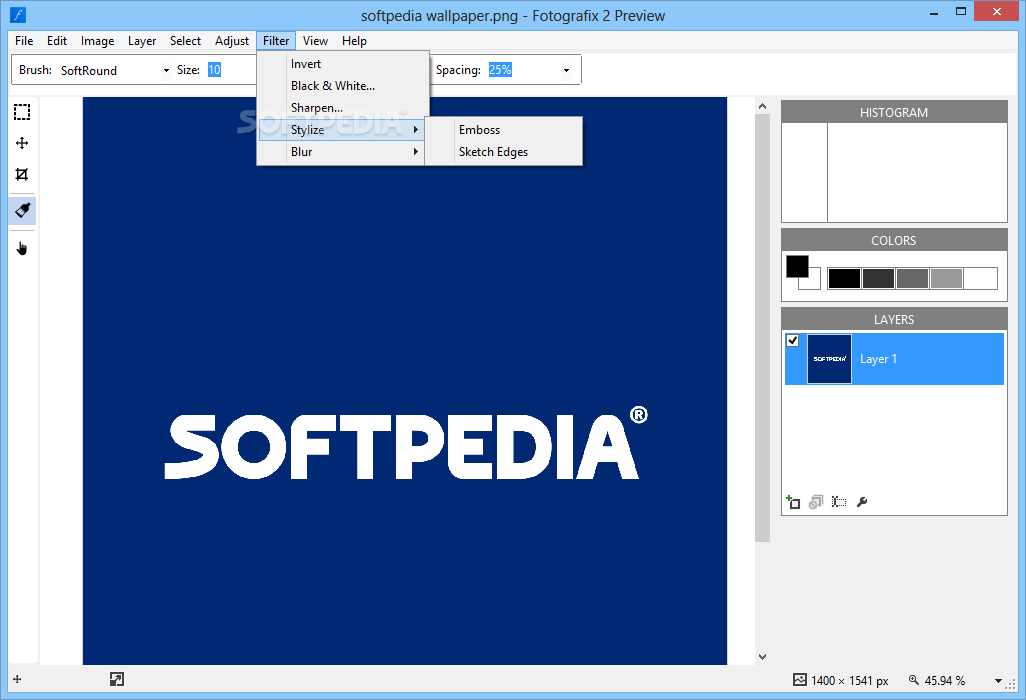The height and width of the screenshot is (700, 1026).
Task: Click the foreground black color swatch
Action: pyautogui.click(x=797, y=266)
